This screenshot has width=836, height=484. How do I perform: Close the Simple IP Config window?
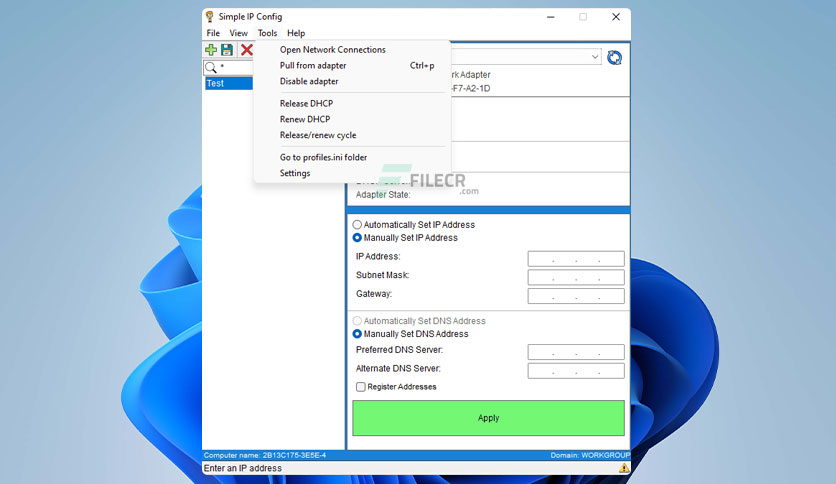[x=616, y=17]
